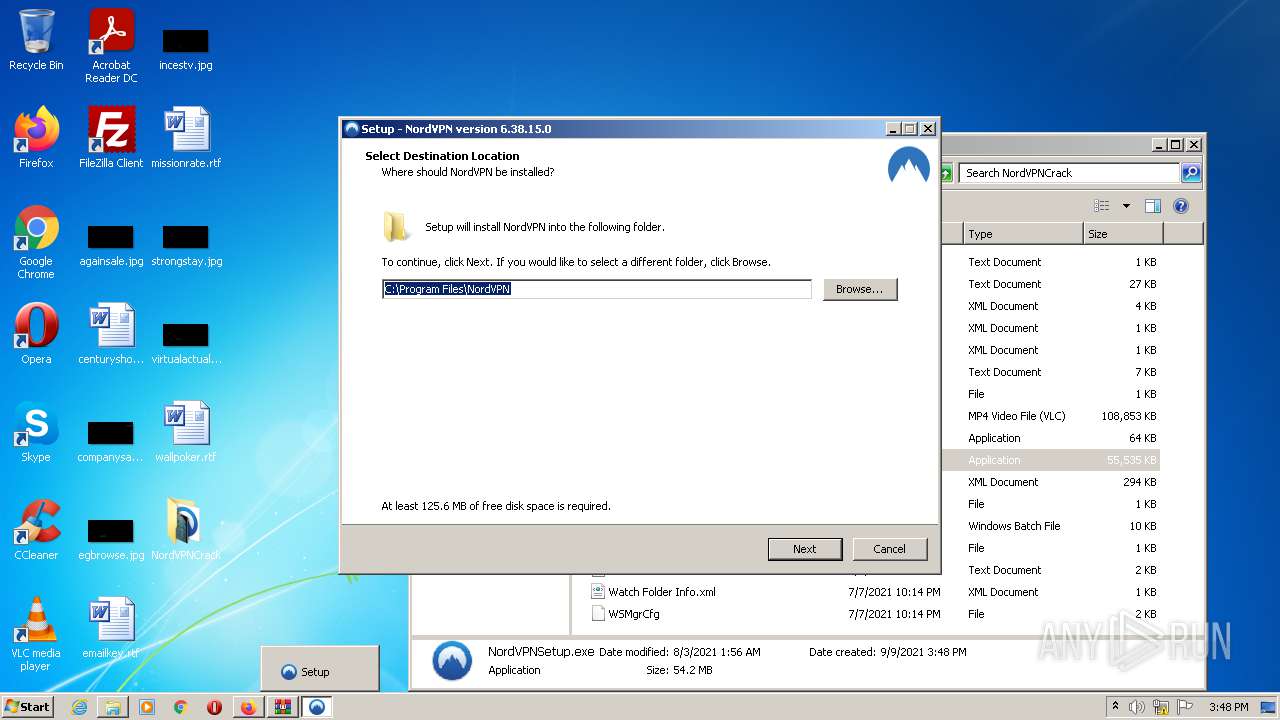Click Windows Explorer folder icon in the taskbar

click(113, 707)
